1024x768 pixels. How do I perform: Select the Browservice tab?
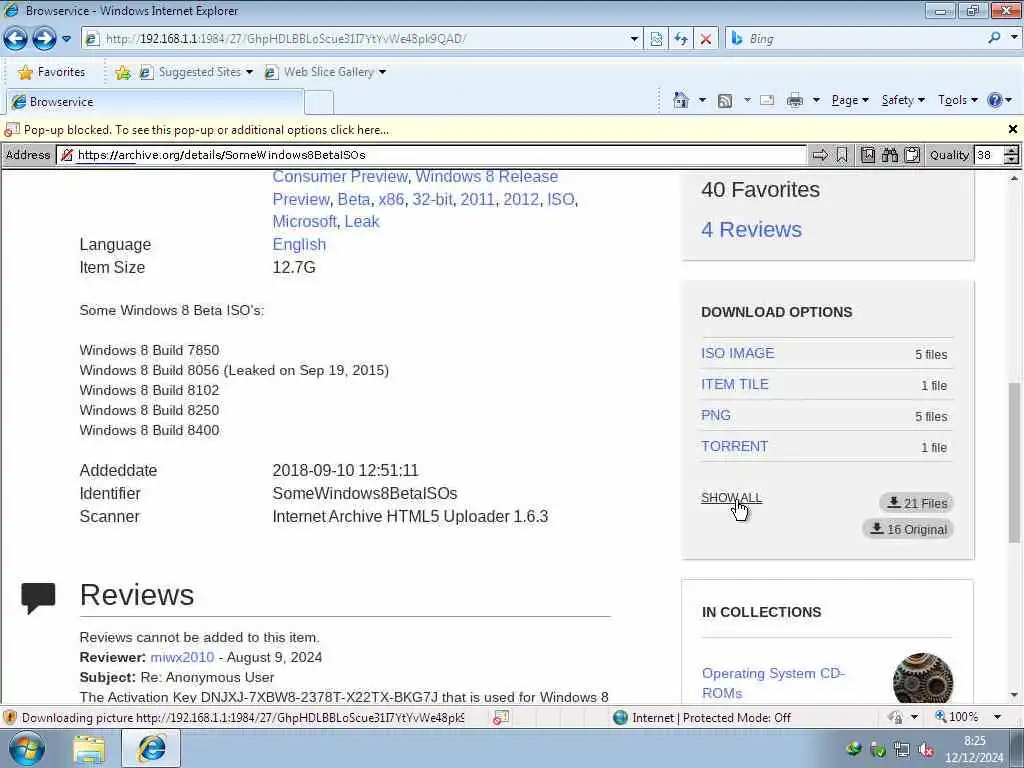tap(153, 102)
